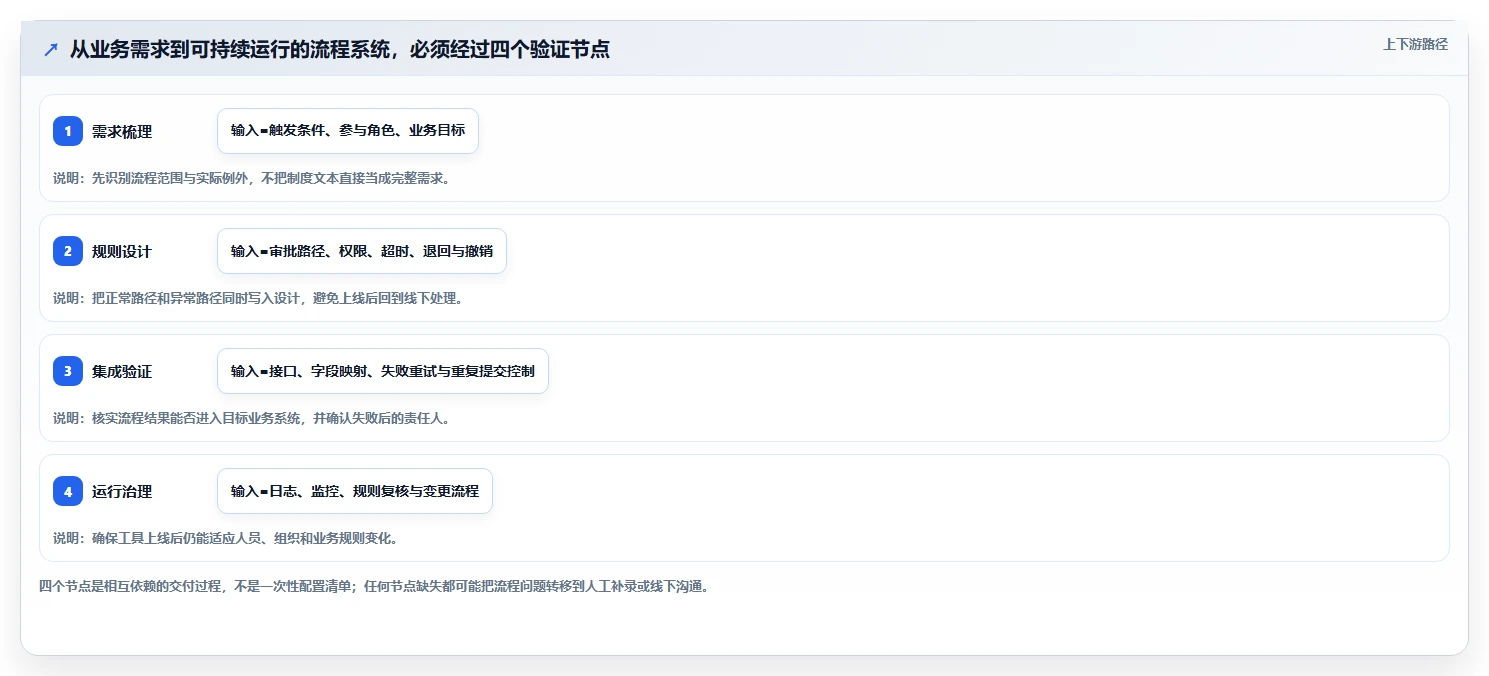This screenshot has width=1489, height=676.
Task: Click the note 核实流程结果能否进入目标业务系统
Action: [x=251, y=418]
